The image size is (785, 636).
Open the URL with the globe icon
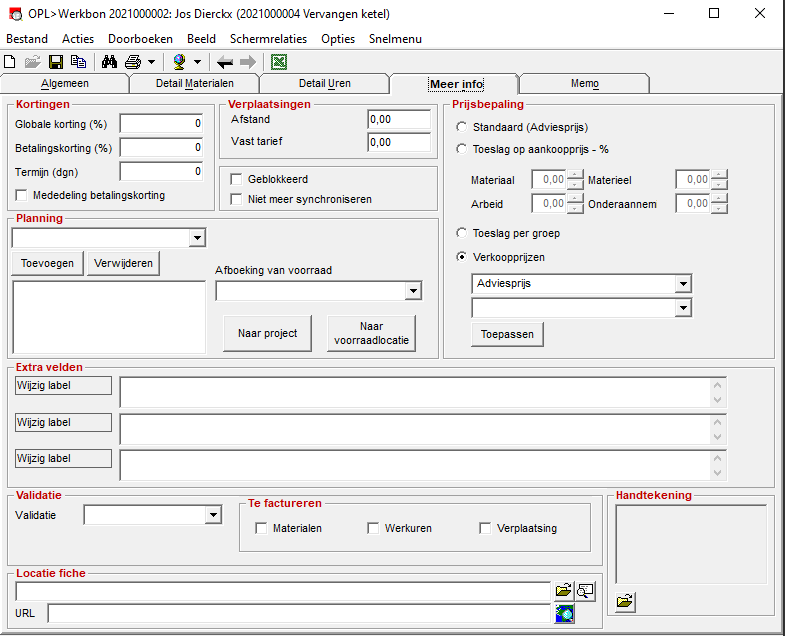(564, 613)
